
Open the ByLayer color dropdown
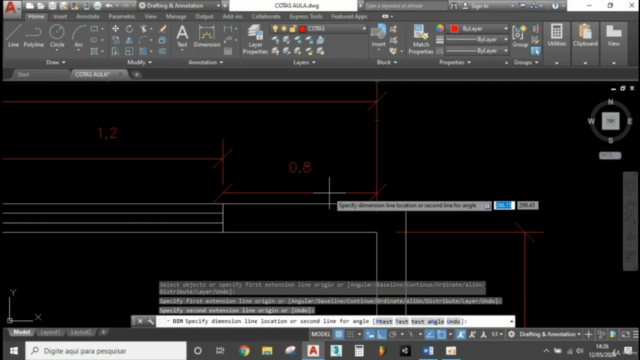click(x=506, y=29)
